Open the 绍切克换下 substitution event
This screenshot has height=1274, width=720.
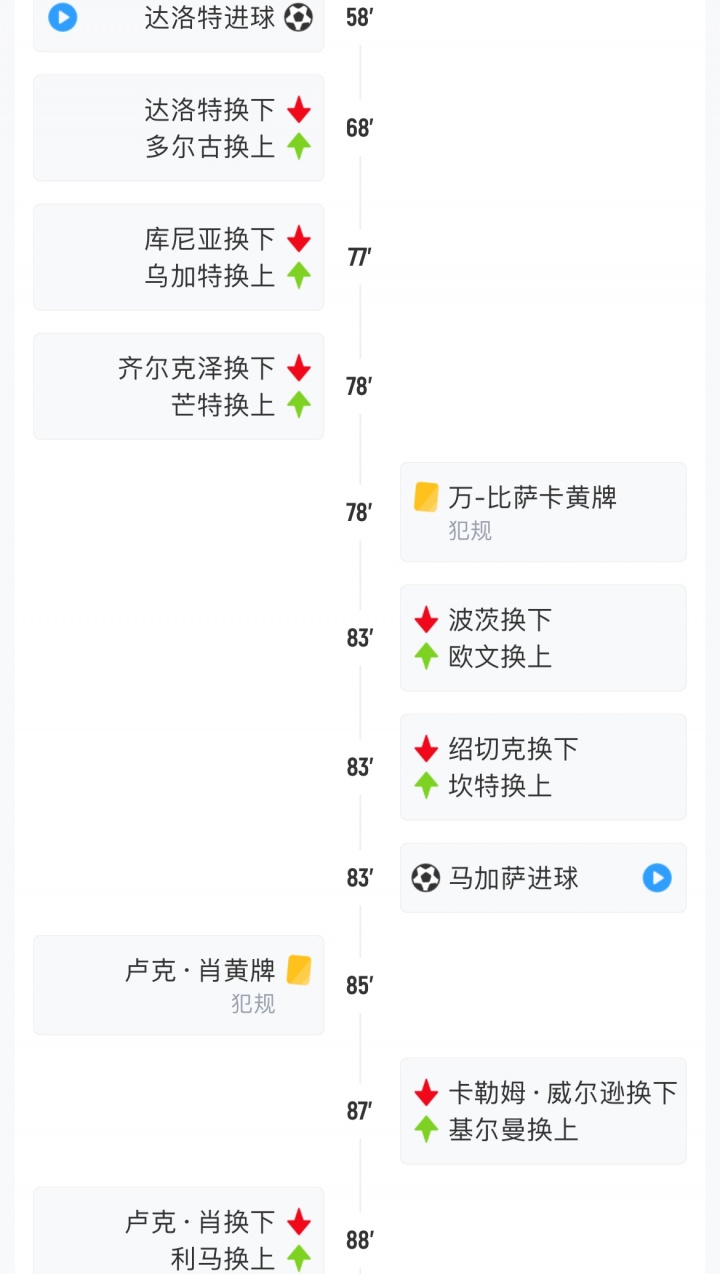click(513, 749)
